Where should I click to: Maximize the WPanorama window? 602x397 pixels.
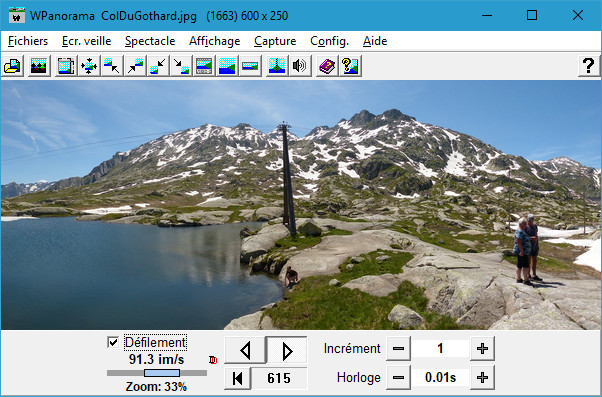pyautogui.click(x=532, y=15)
